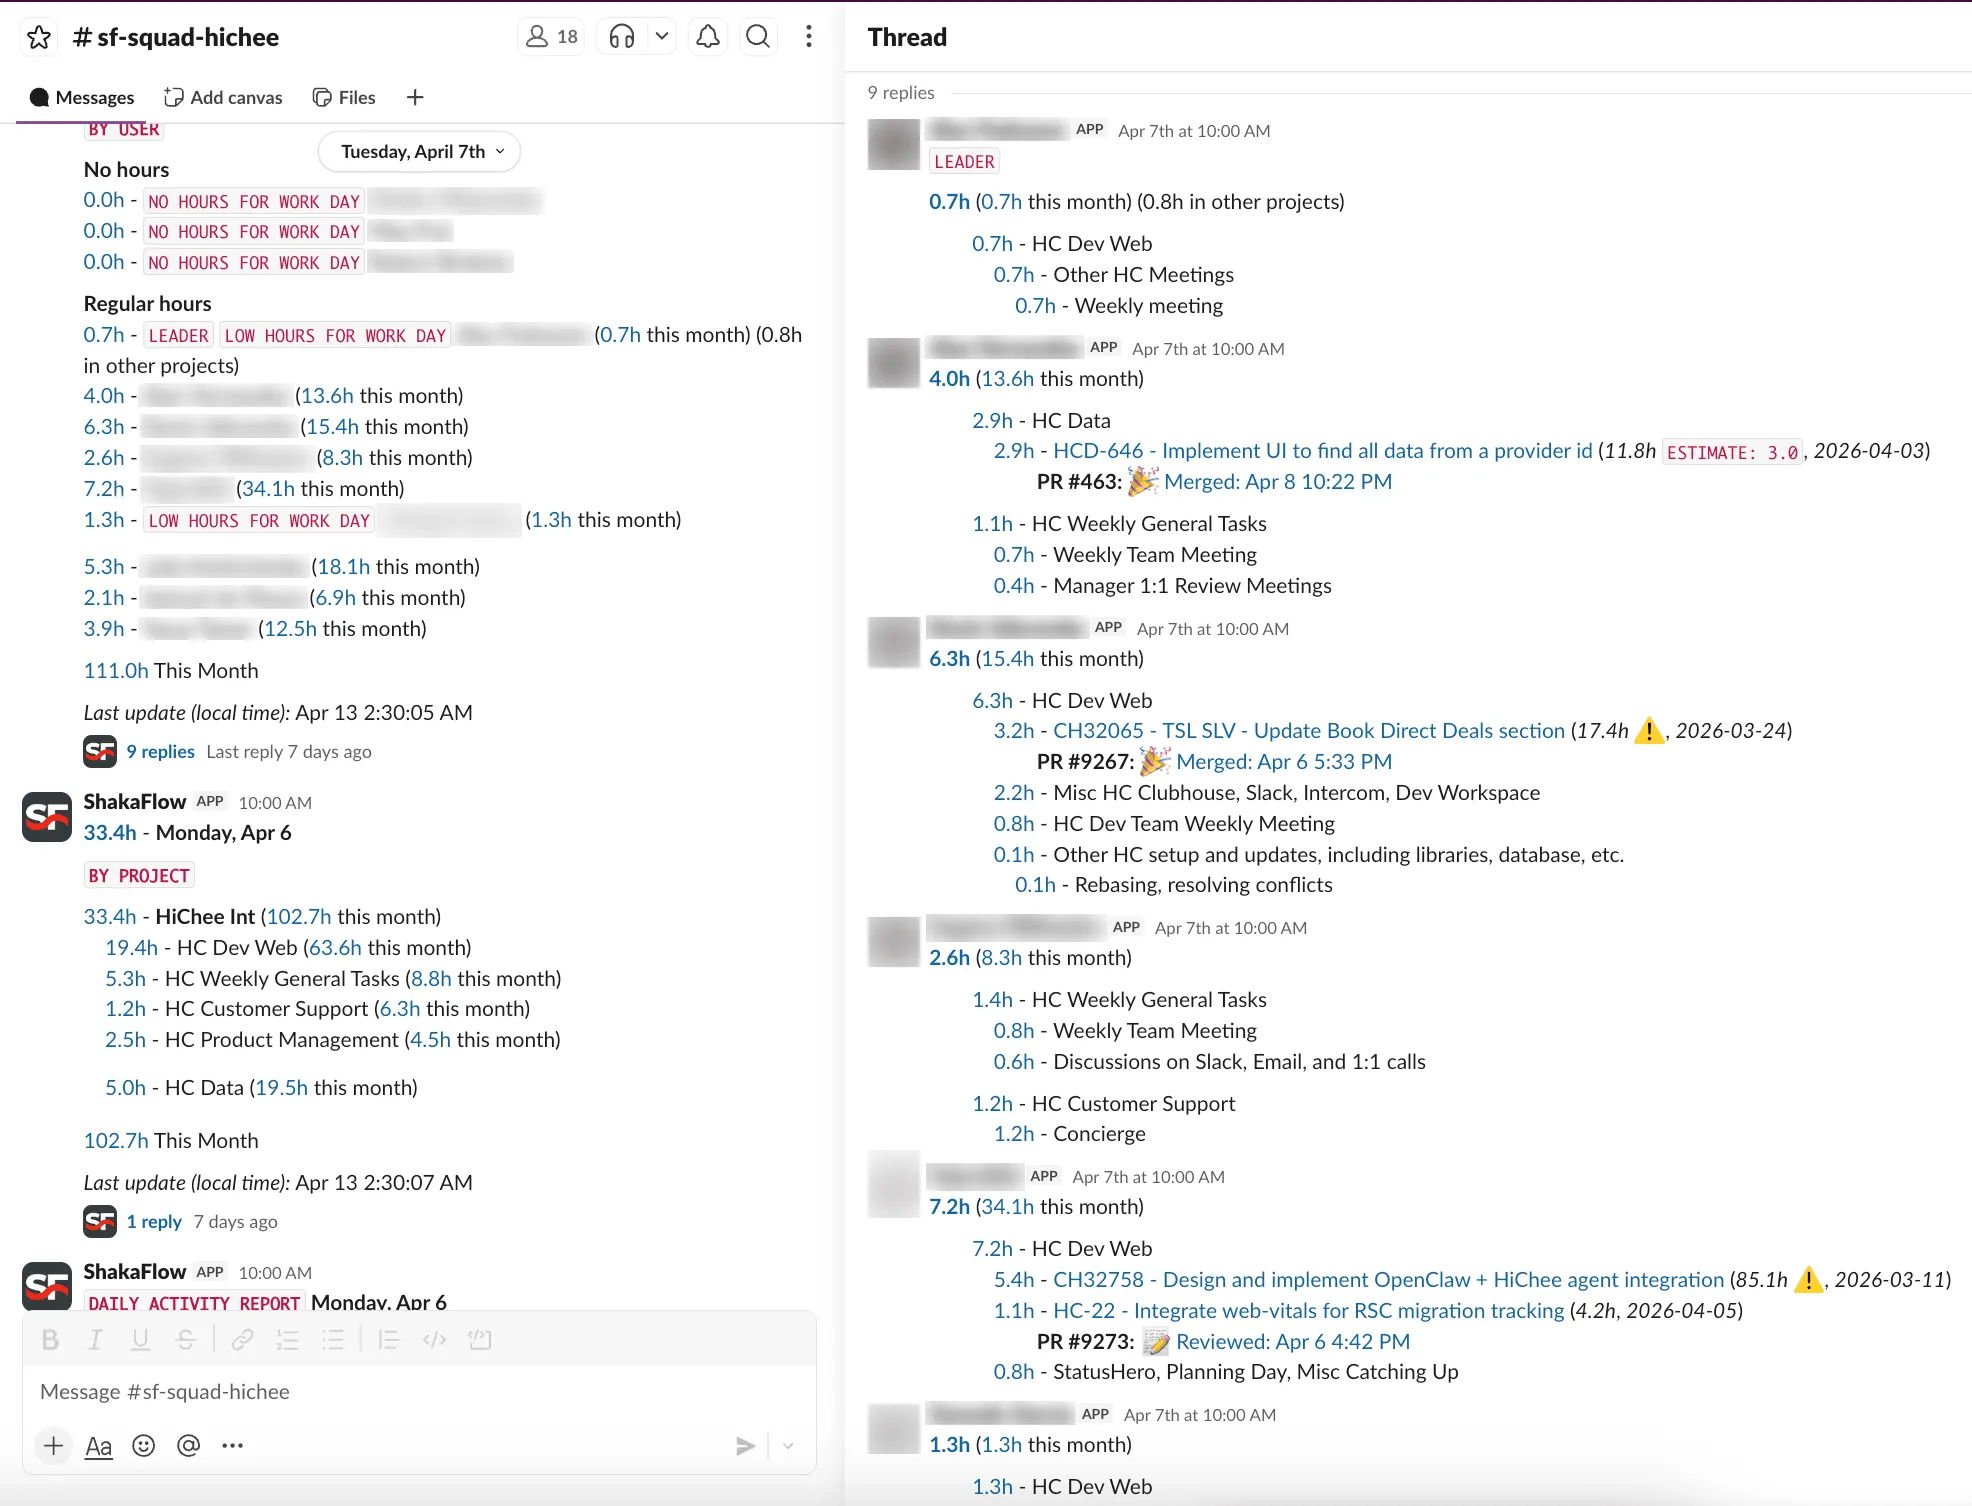Viewport: 1972px width, 1506px height.
Task: Star the sf-squad-hichee channel
Action: tap(39, 37)
